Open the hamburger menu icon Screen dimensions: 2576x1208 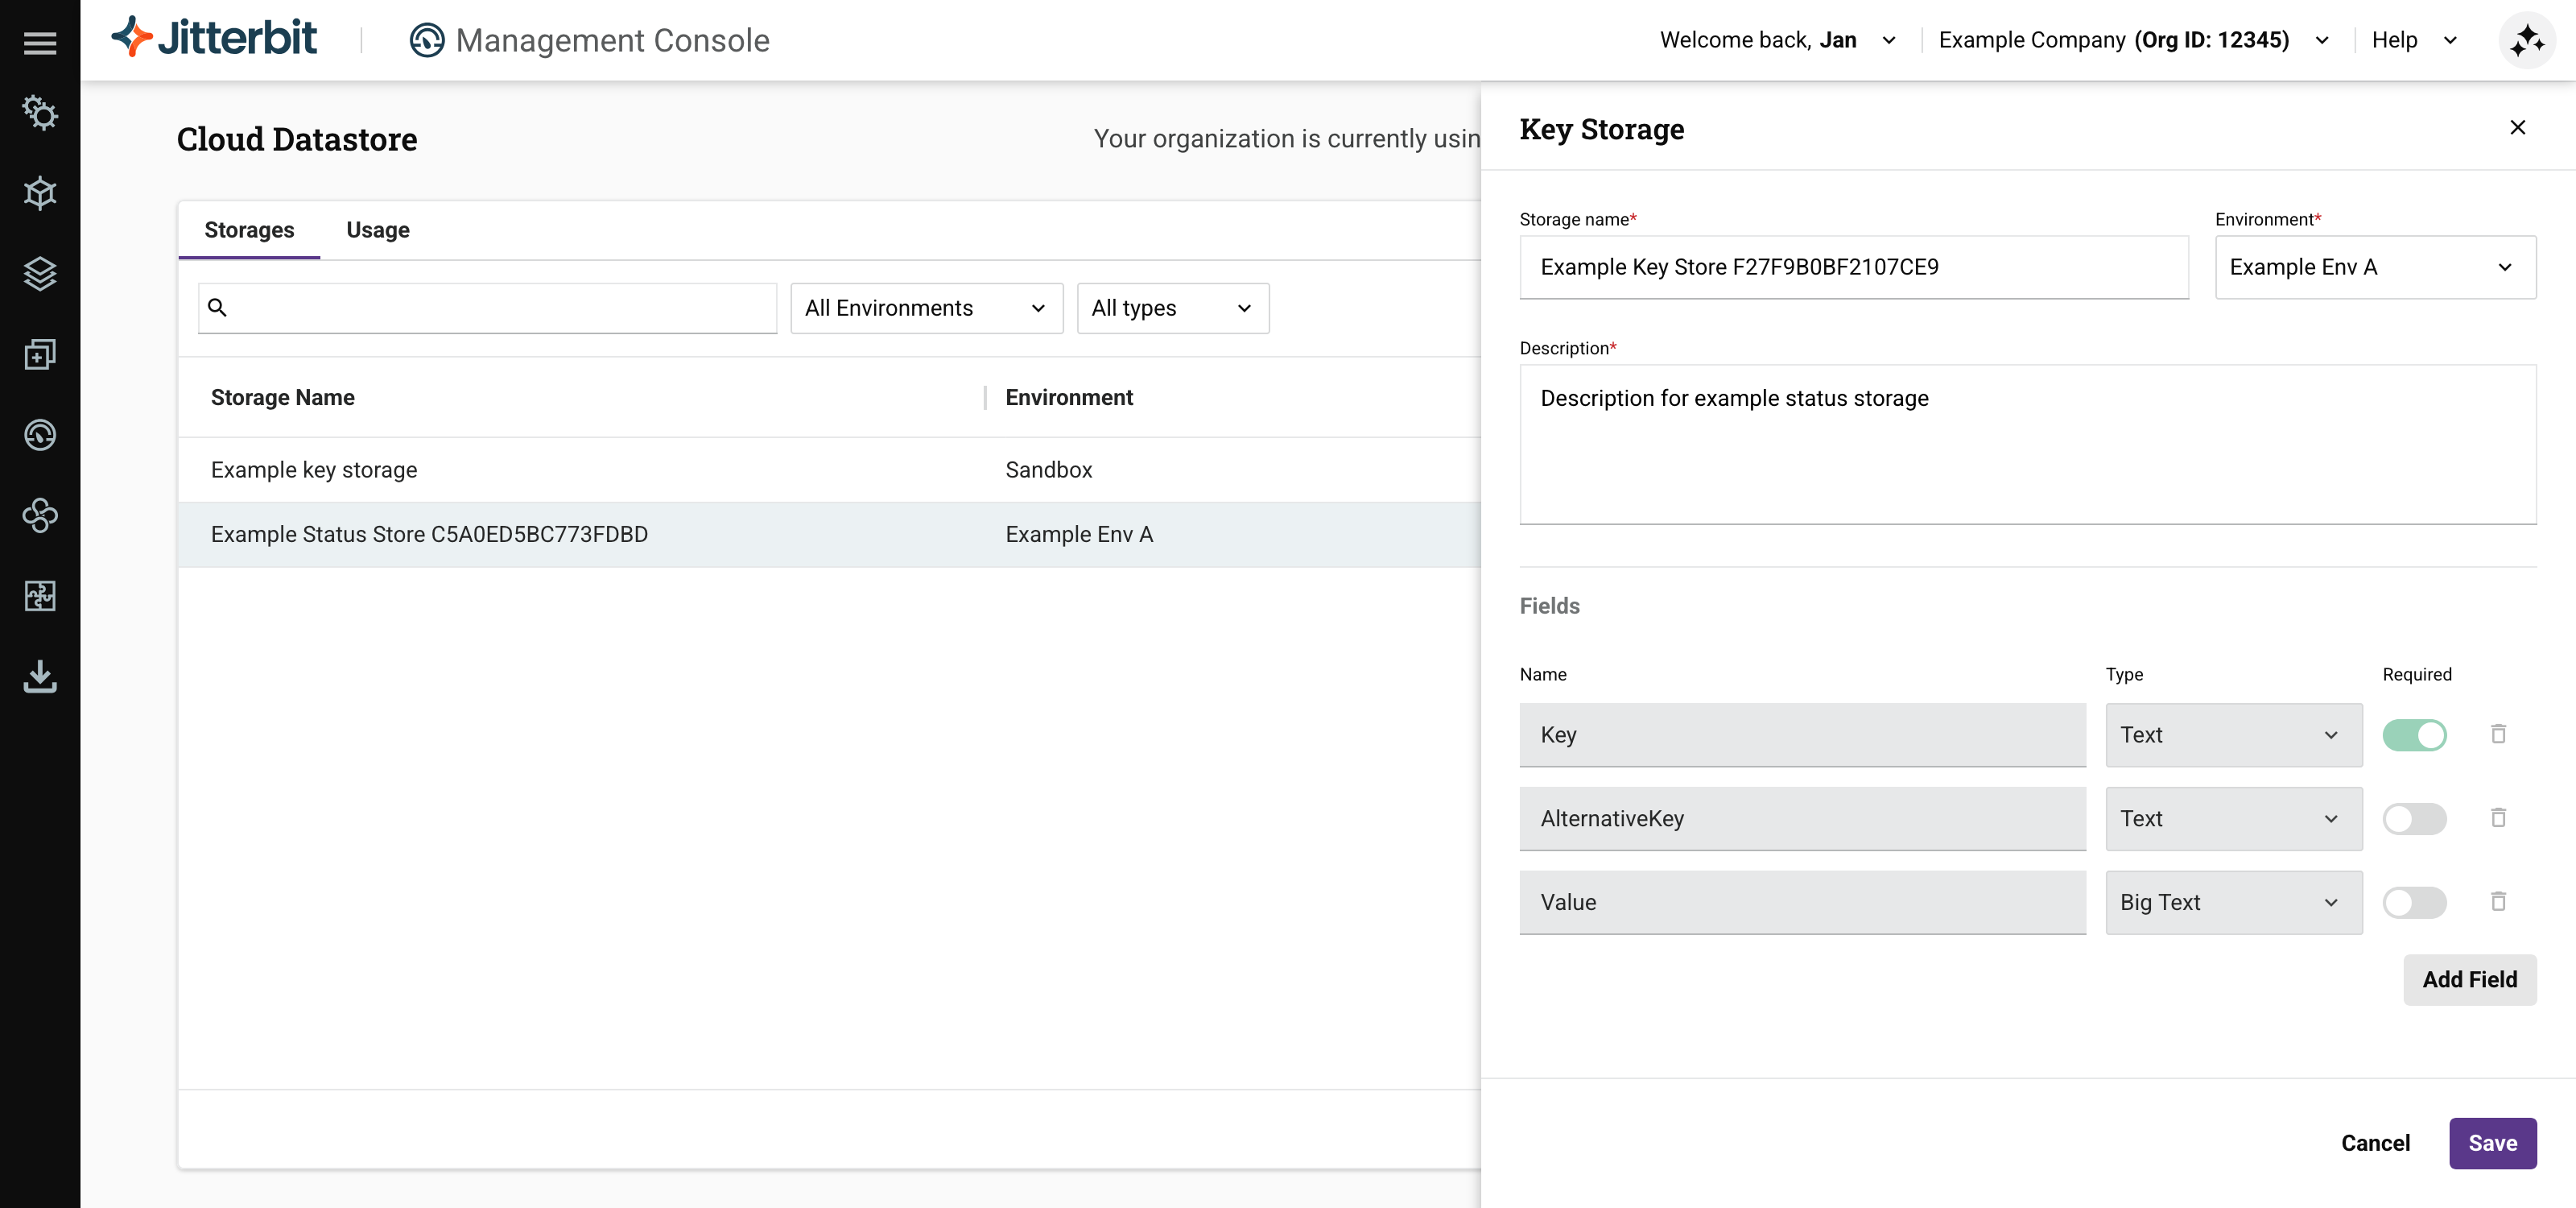[x=40, y=42]
